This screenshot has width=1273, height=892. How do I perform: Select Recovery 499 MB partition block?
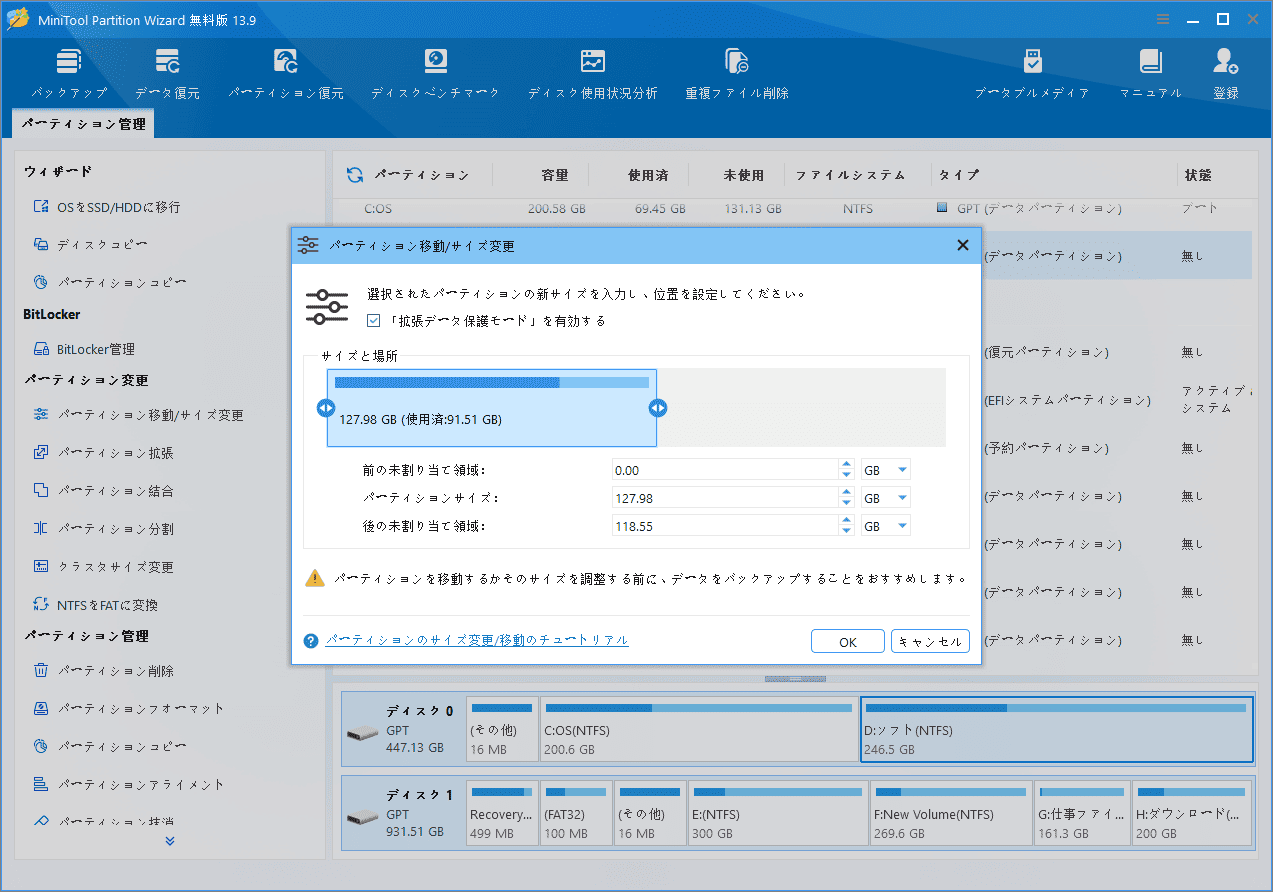point(503,814)
